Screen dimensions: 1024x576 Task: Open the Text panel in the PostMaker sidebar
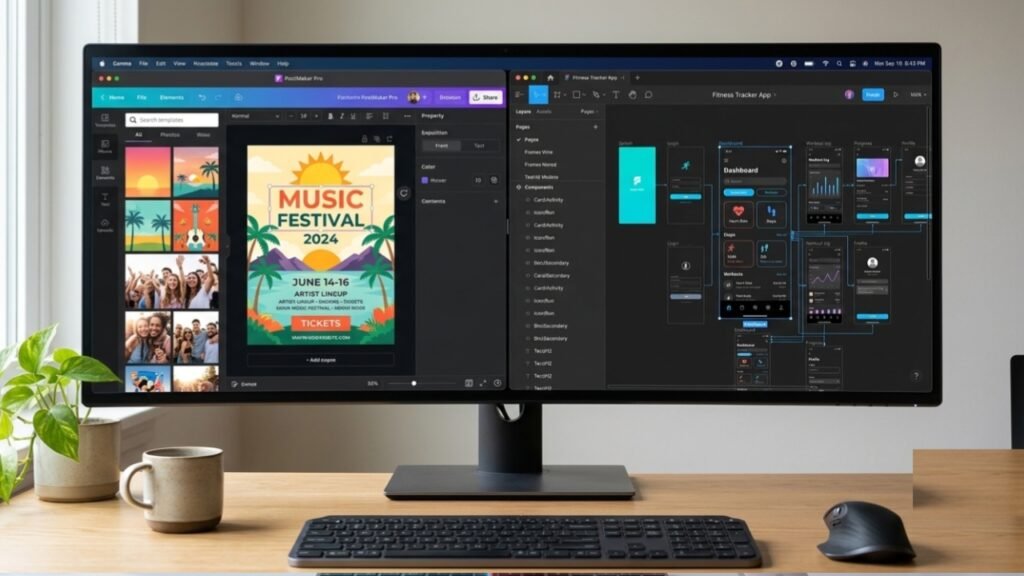click(105, 199)
